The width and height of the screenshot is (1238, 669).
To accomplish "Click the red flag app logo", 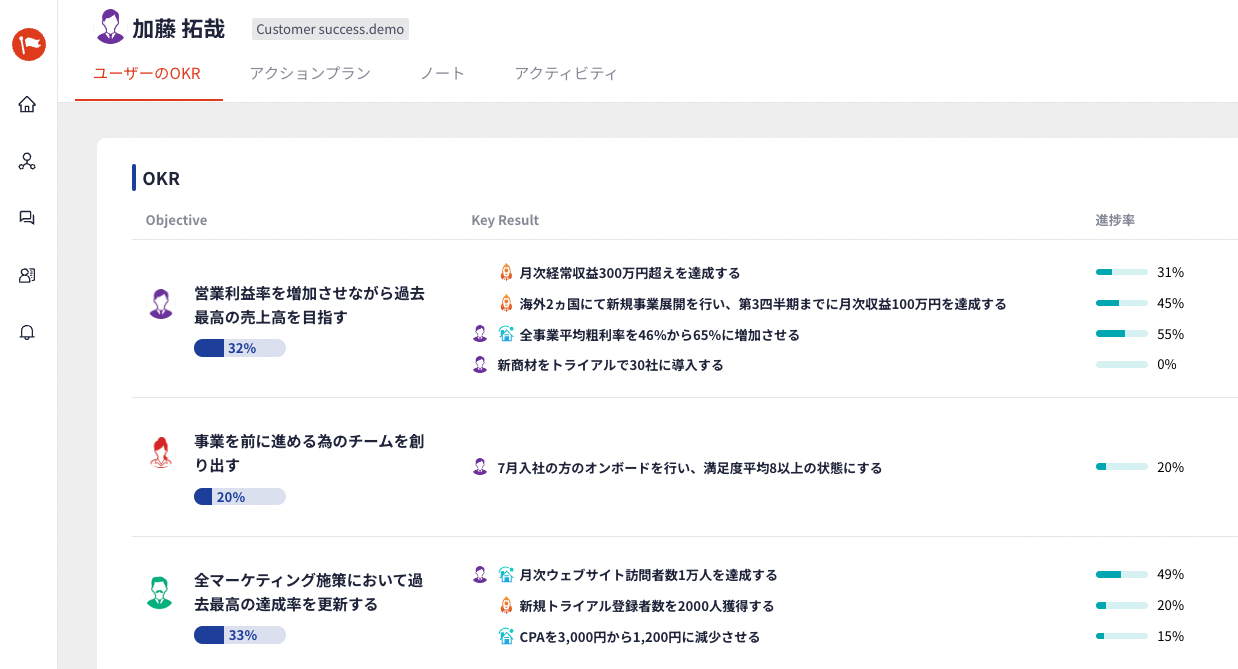I will (x=29, y=44).
